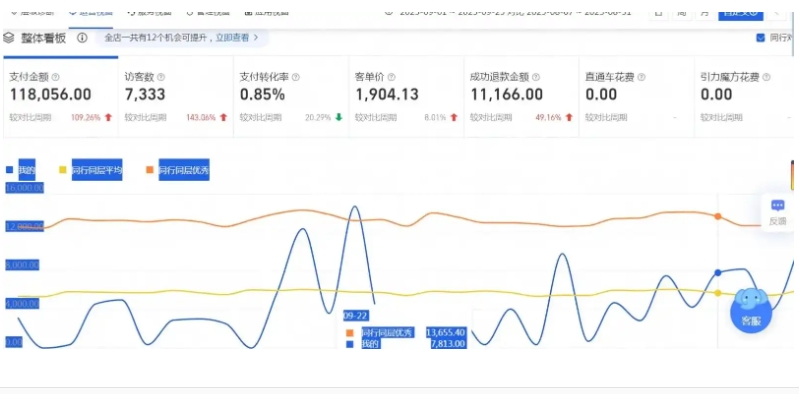Select the 成功退款金额 metric card
Viewport: 799px width, 394px height.
(x=521, y=97)
